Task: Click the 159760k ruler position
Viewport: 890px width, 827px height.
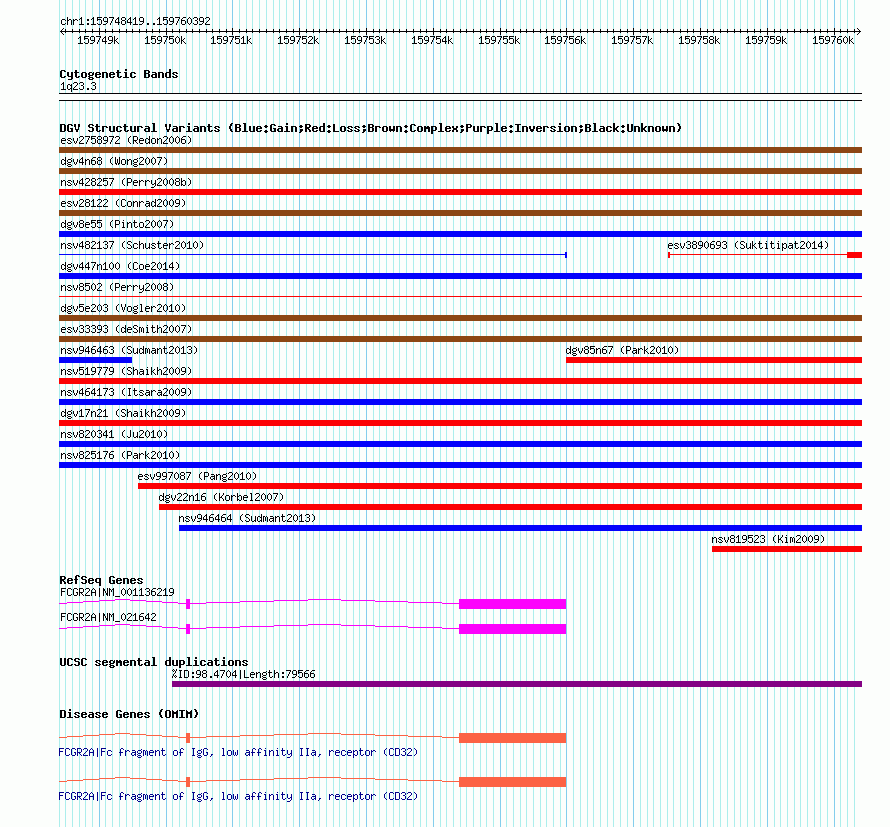Action: pos(833,40)
